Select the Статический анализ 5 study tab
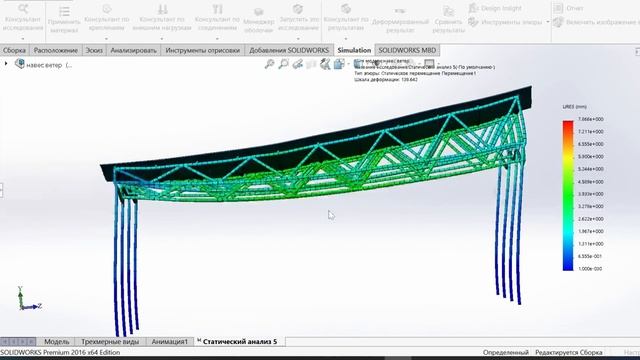 pyautogui.click(x=239, y=342)
